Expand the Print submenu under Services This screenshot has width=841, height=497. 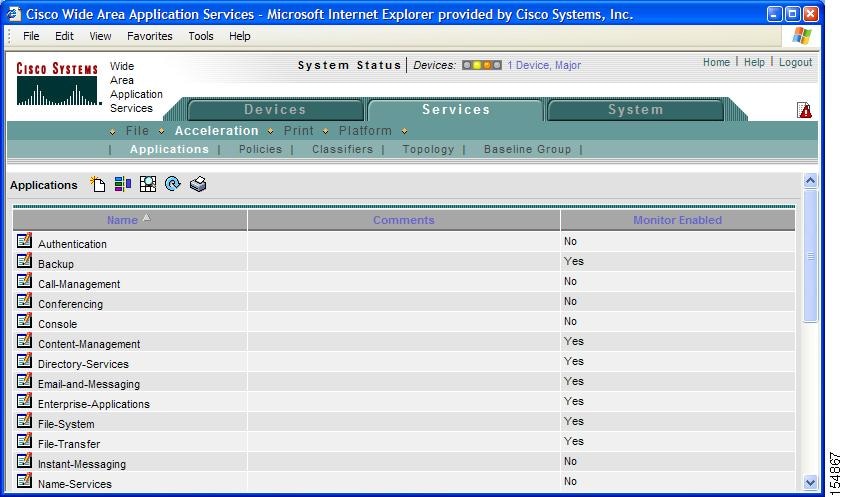click(x=299, y=130)
